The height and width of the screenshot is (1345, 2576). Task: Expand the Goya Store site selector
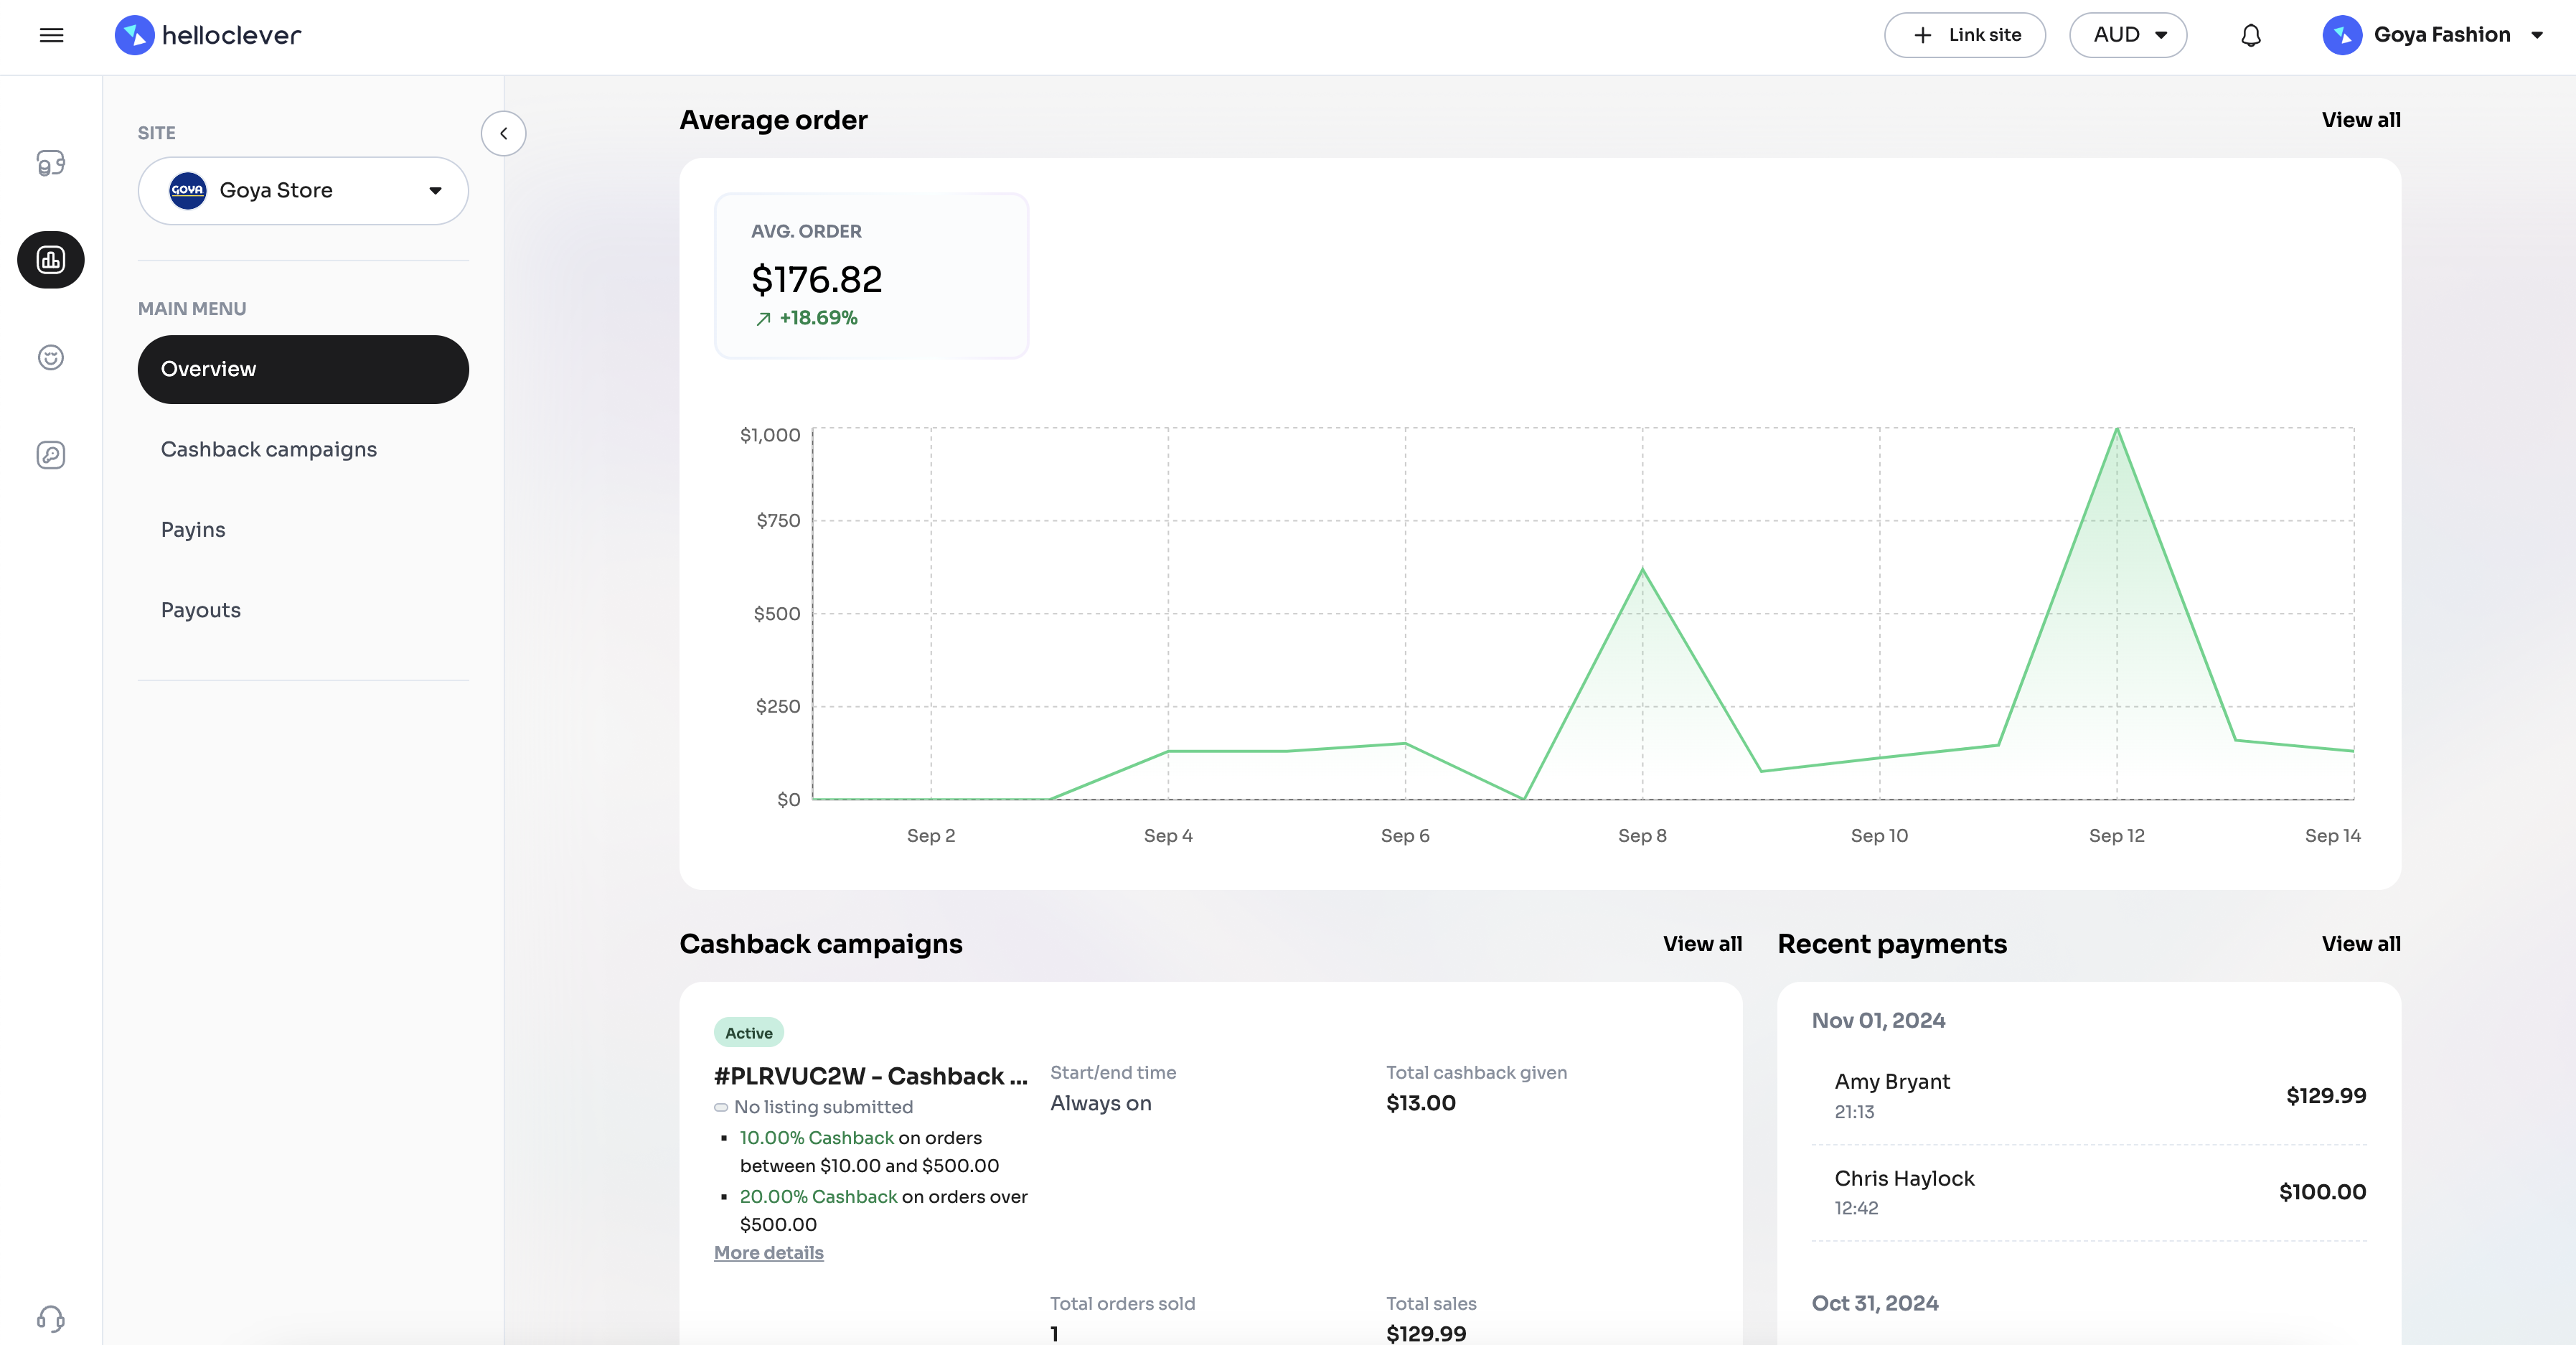303,190
